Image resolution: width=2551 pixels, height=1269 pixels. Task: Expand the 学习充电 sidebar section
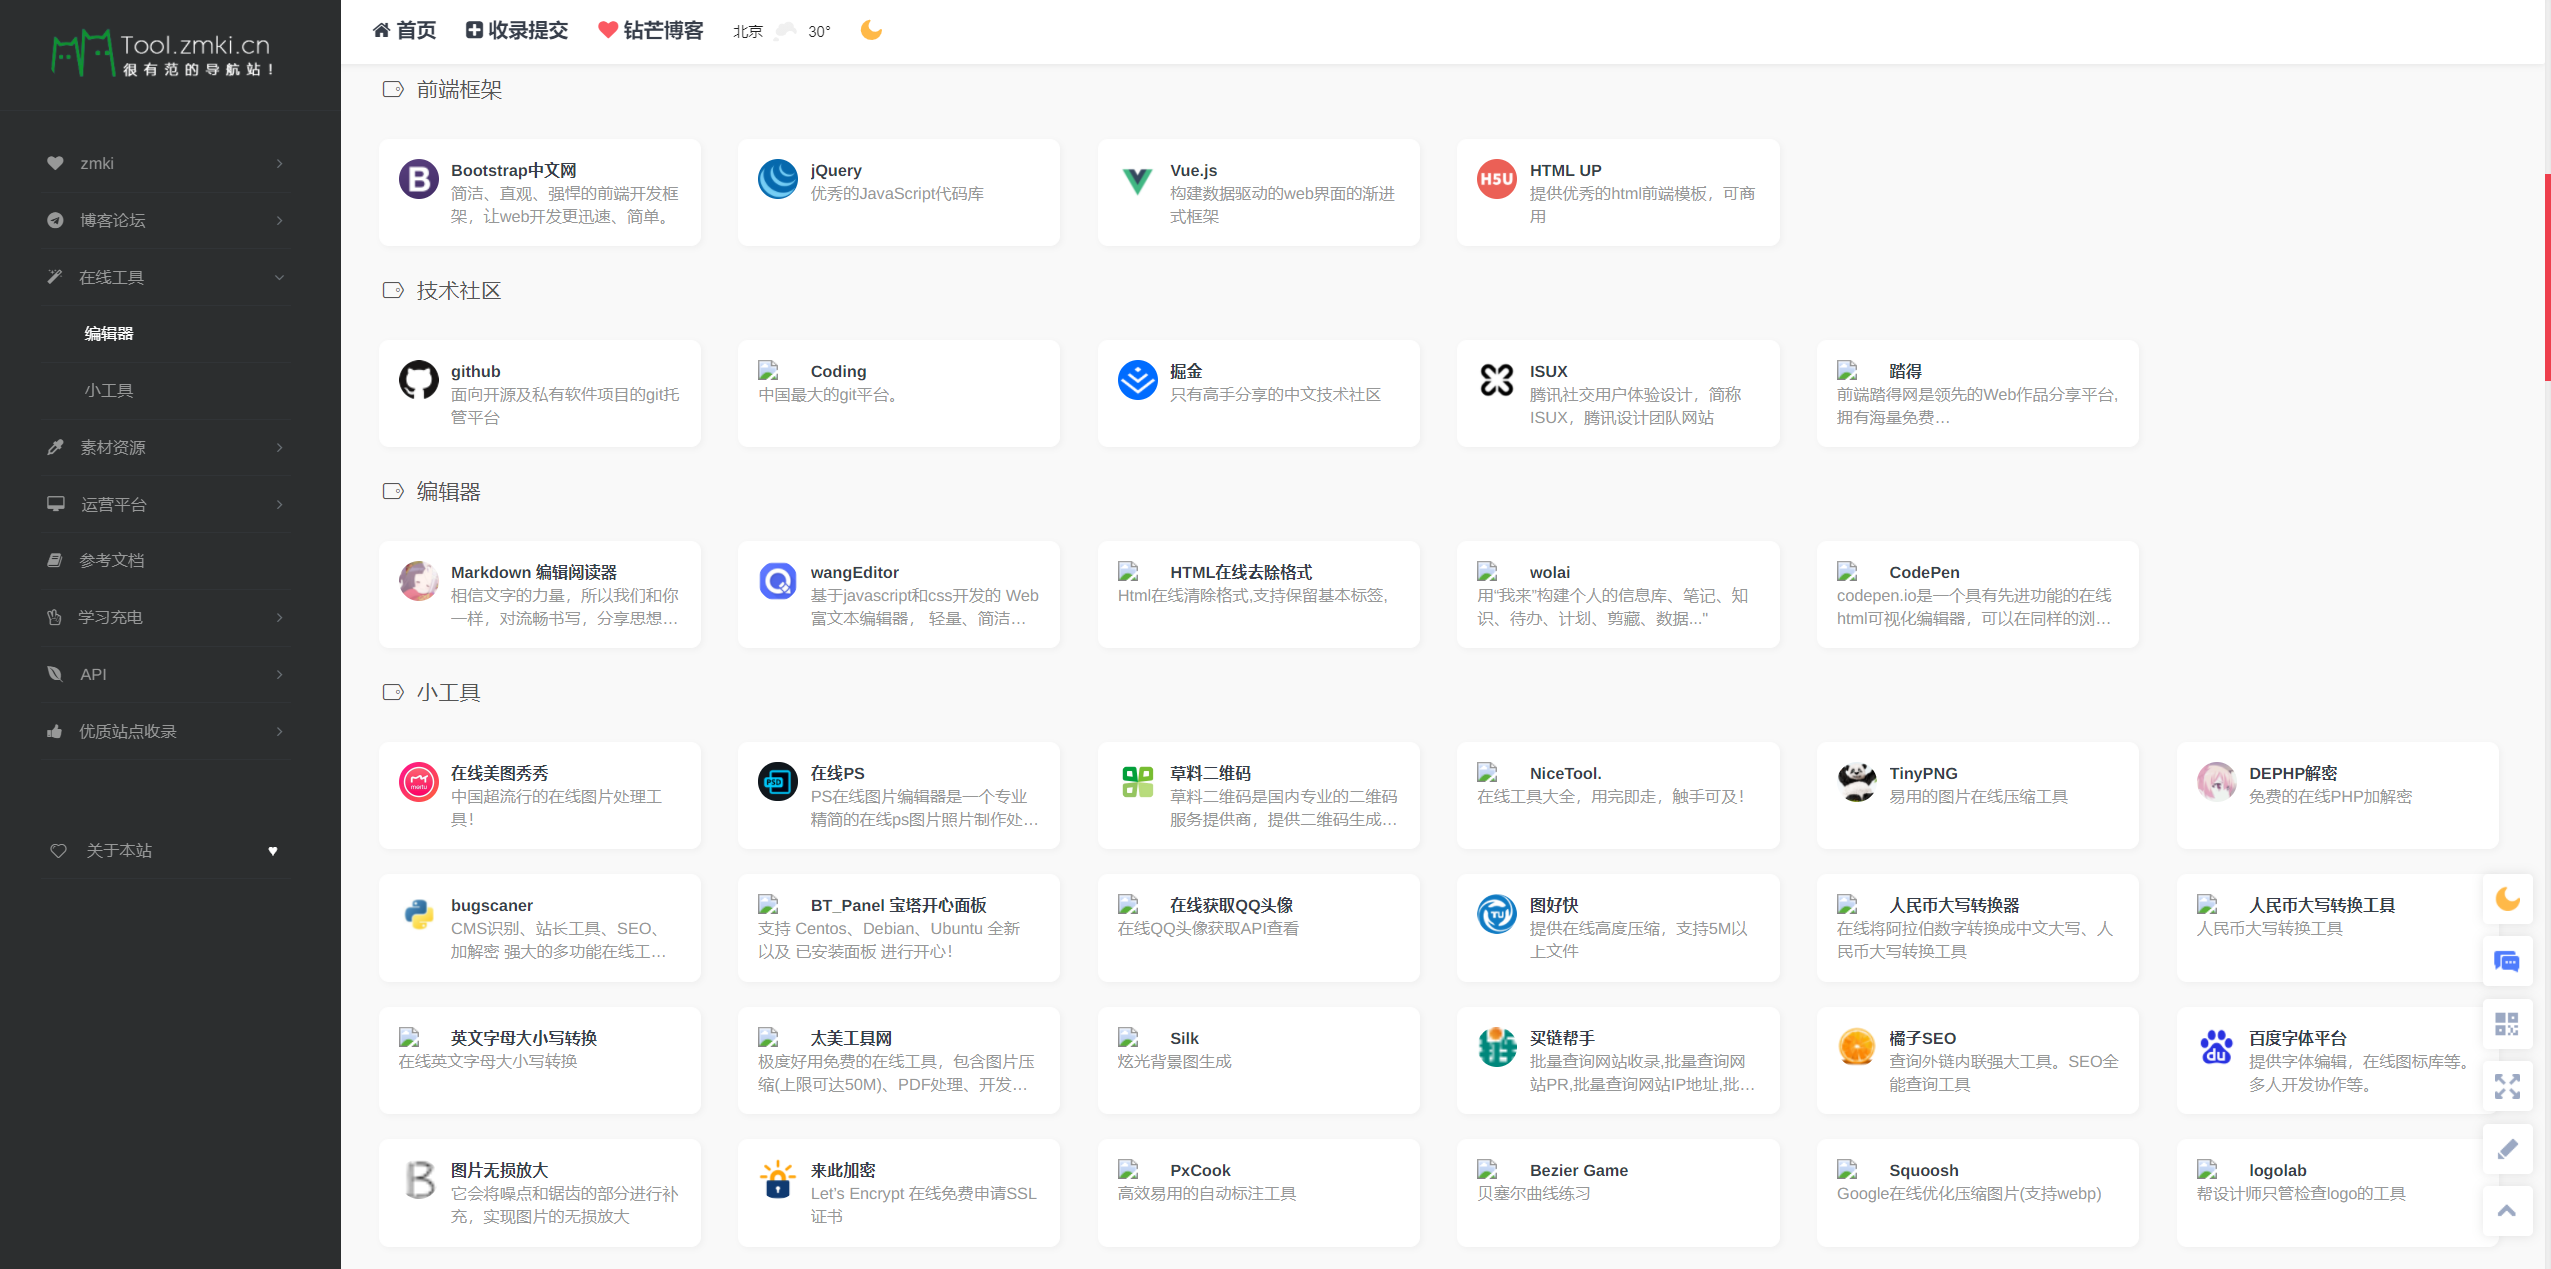pyautogui.click(x=164, y=617)
